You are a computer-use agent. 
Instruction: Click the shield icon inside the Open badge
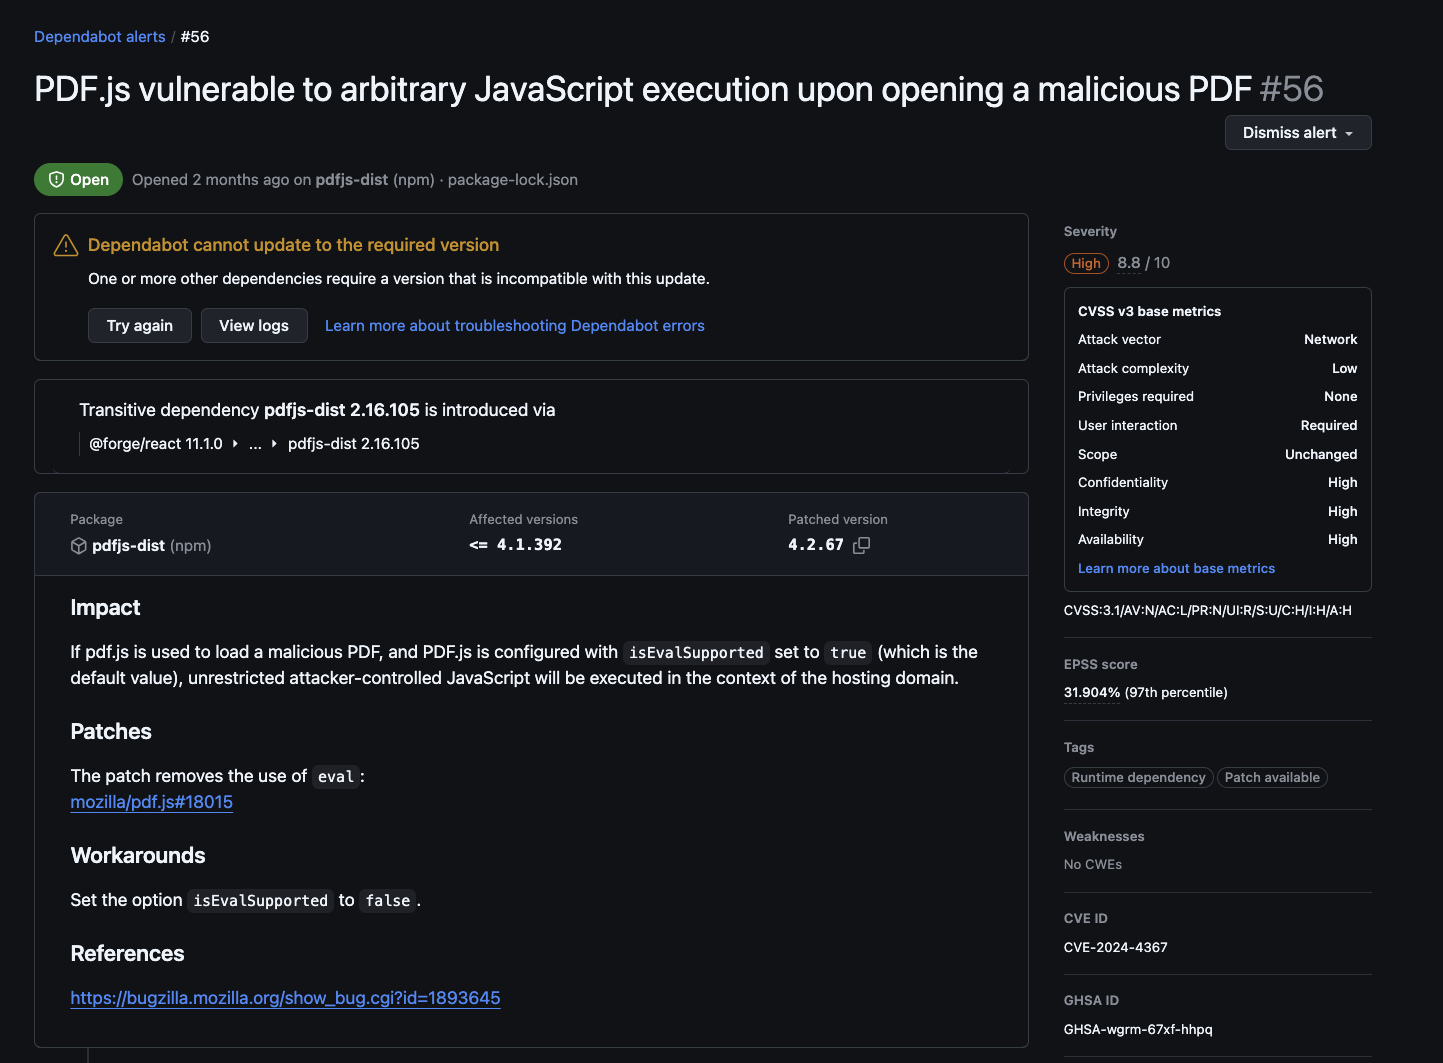point(57,179)
